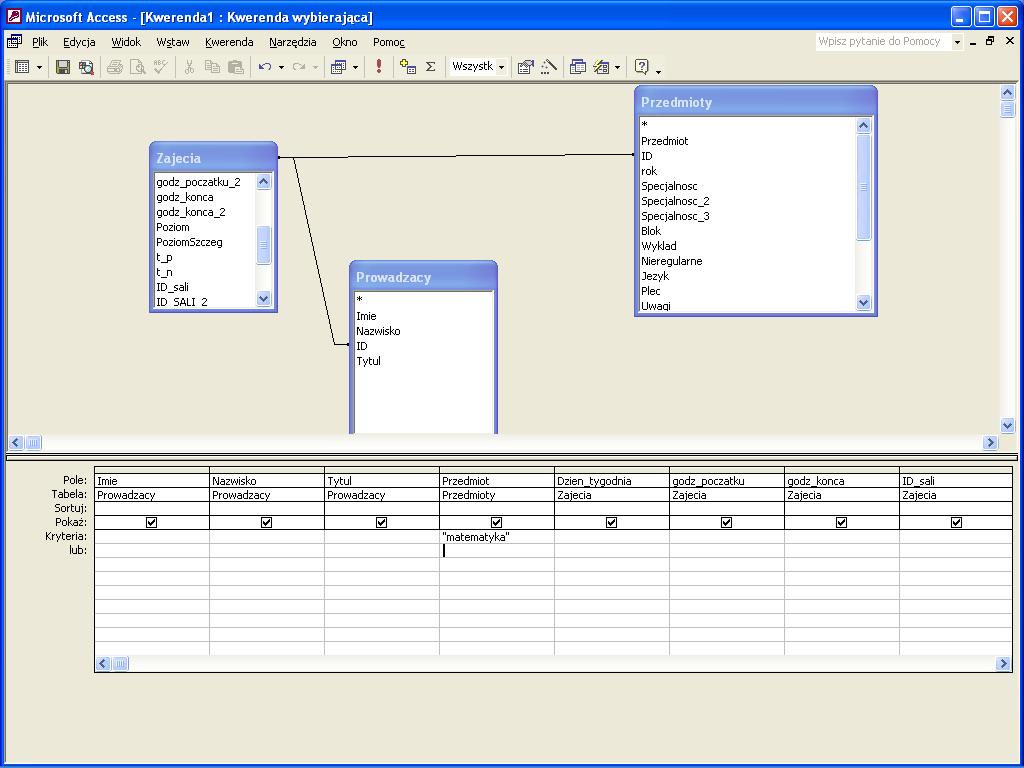Open the New Object dropdown arrow
Screen dimensions: 1024x768
(617, 67)
